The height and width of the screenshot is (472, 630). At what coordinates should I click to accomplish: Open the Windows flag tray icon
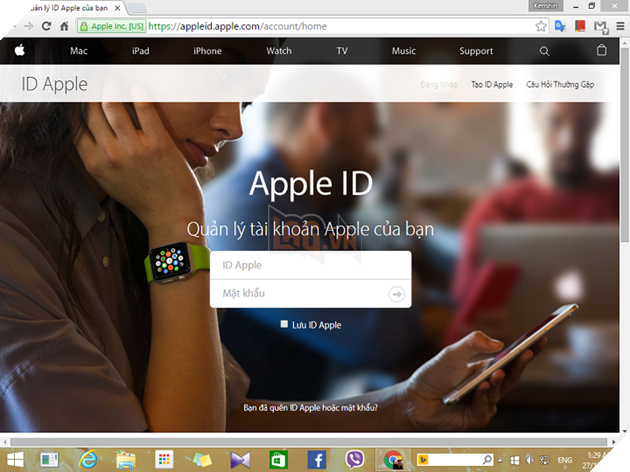point(515,460)
